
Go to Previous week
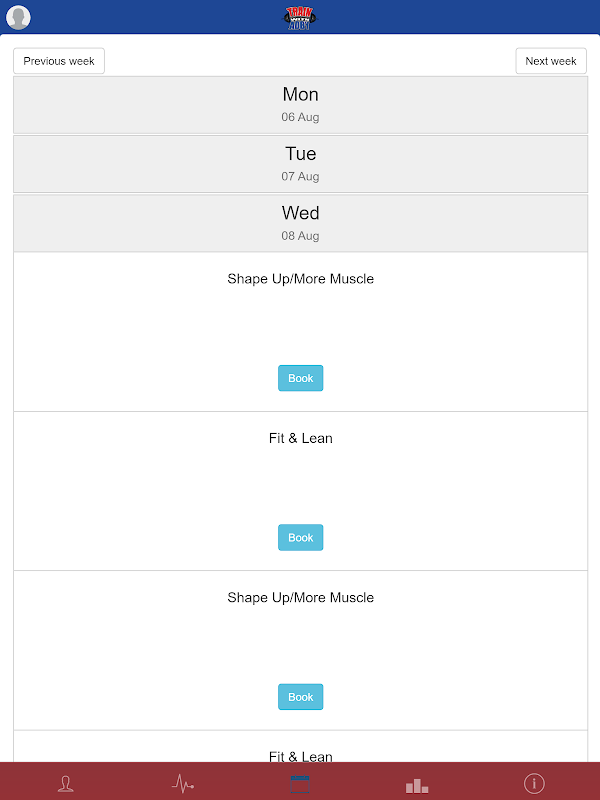click(x=59, y=61)
